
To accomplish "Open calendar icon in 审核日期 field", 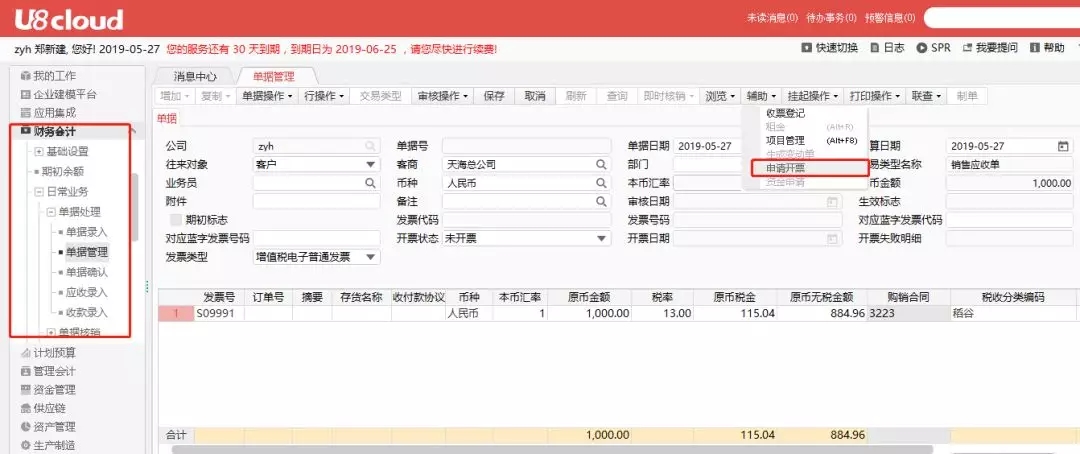I will (x=832, y=202).
